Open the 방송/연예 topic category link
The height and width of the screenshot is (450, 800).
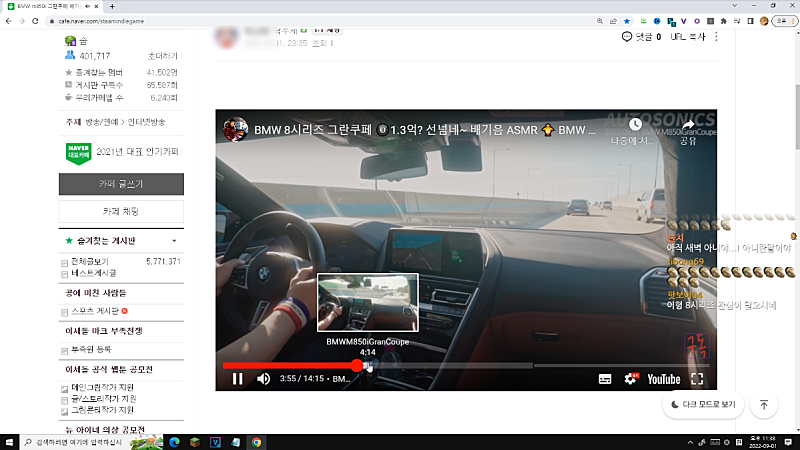pyautogui.click(x=102, y=122)
